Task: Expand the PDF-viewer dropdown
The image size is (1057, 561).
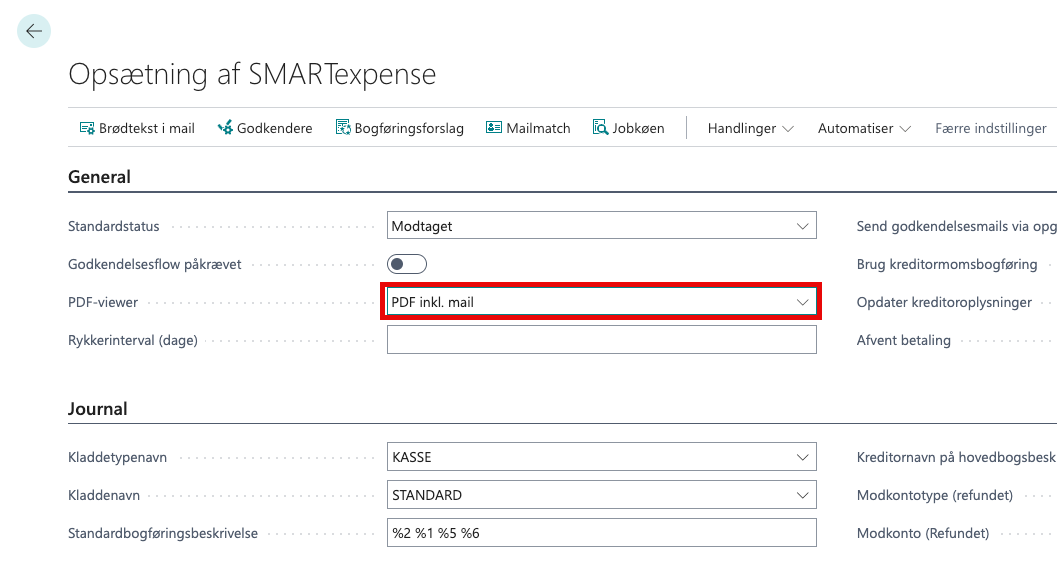Action: coord(802,302)
